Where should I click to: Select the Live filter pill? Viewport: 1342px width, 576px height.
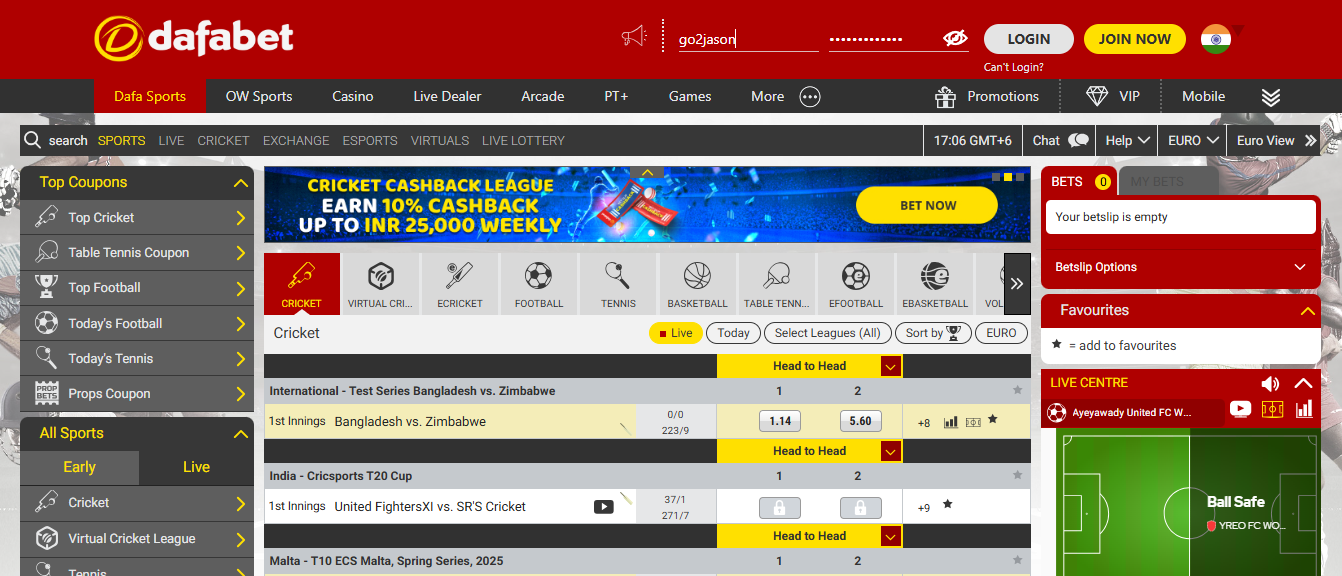pos(675,333)
